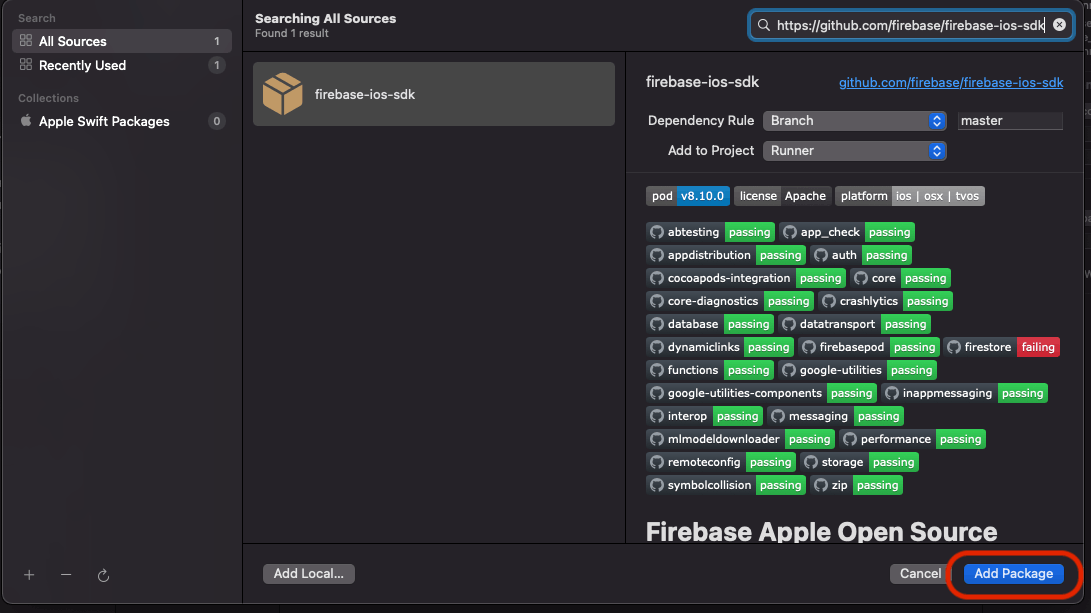Click the core-diagnostics GitHub icon

[x=657, y=301]
